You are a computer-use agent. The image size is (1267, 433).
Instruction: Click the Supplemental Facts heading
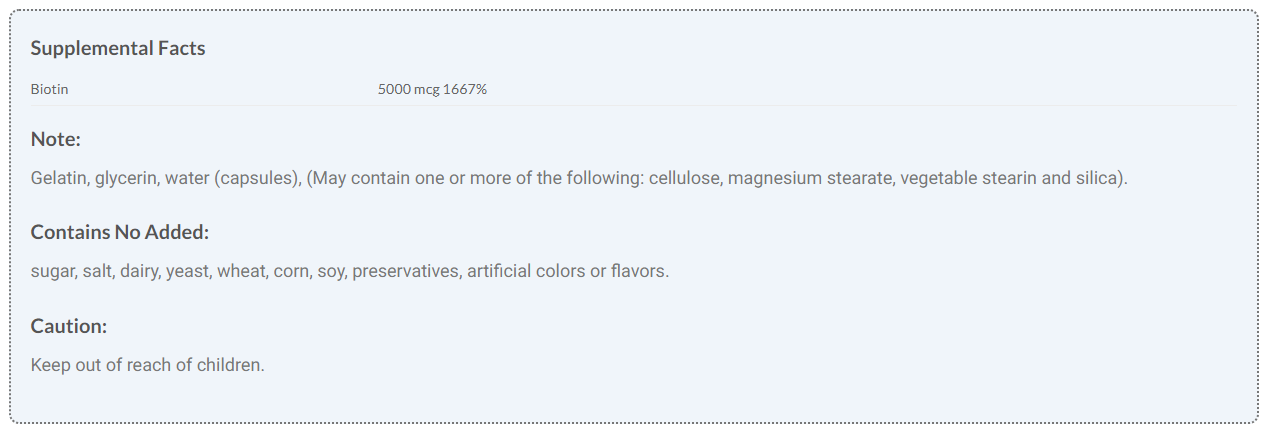coord(118,48)
